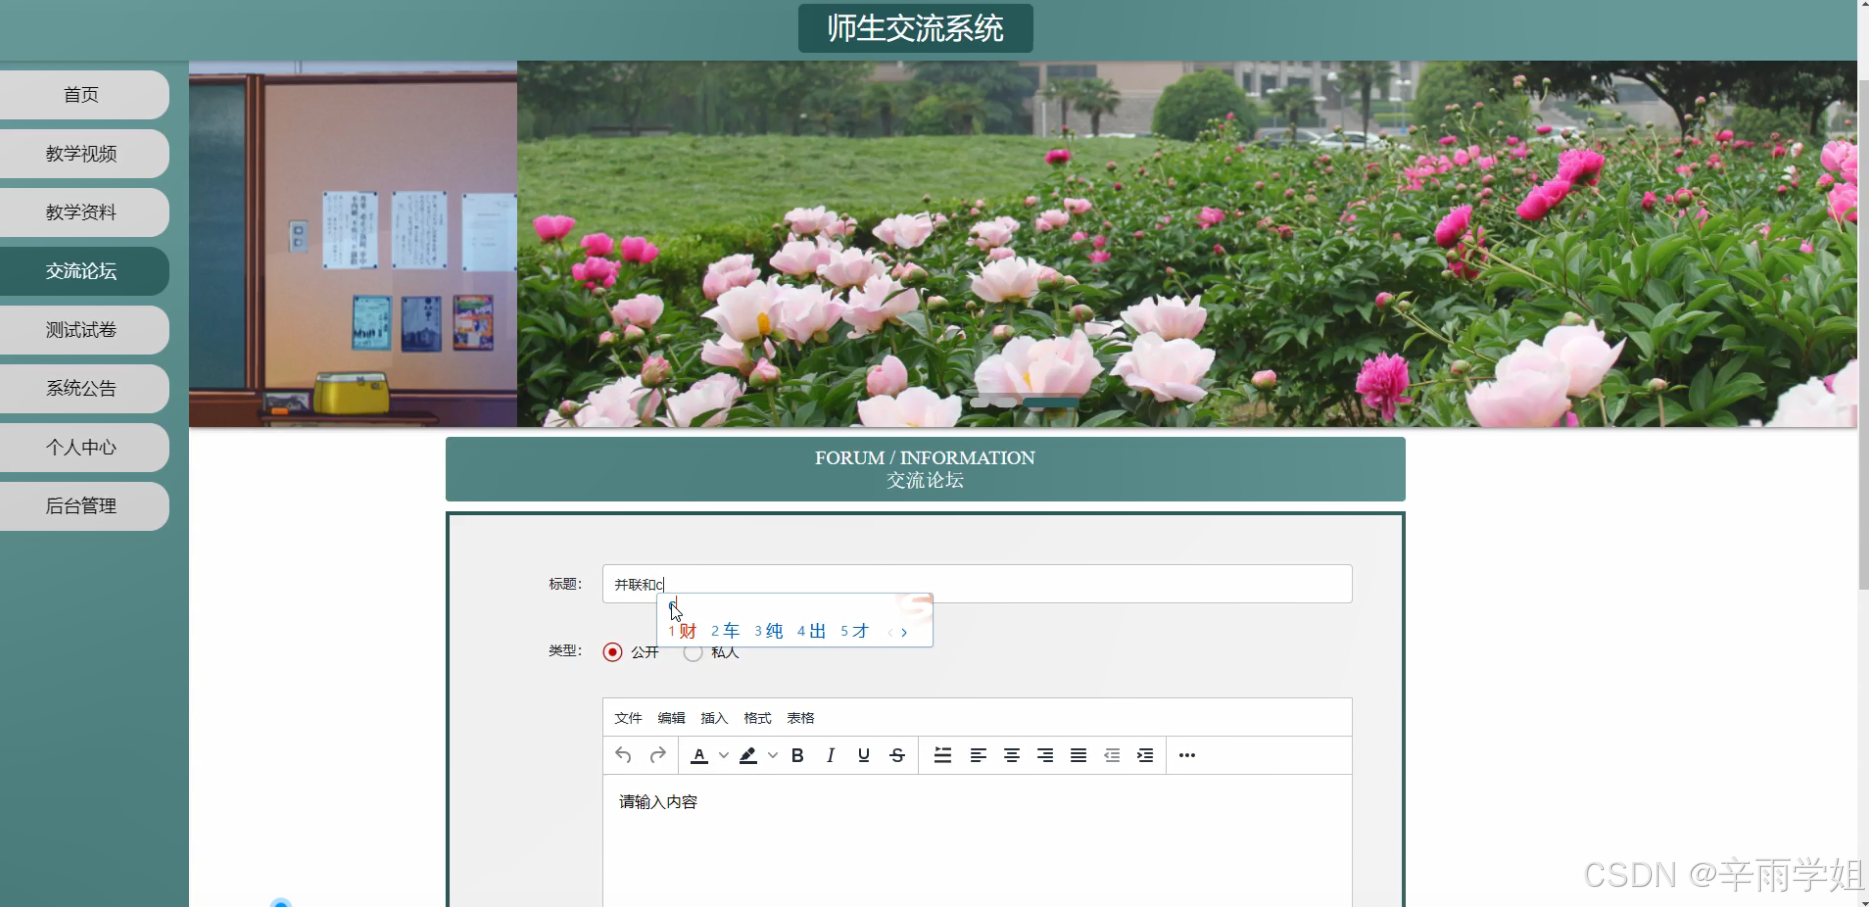Apply underline formatting in the editor
This screenshot has width=1869, height=907.
click(x=863, y=755)
